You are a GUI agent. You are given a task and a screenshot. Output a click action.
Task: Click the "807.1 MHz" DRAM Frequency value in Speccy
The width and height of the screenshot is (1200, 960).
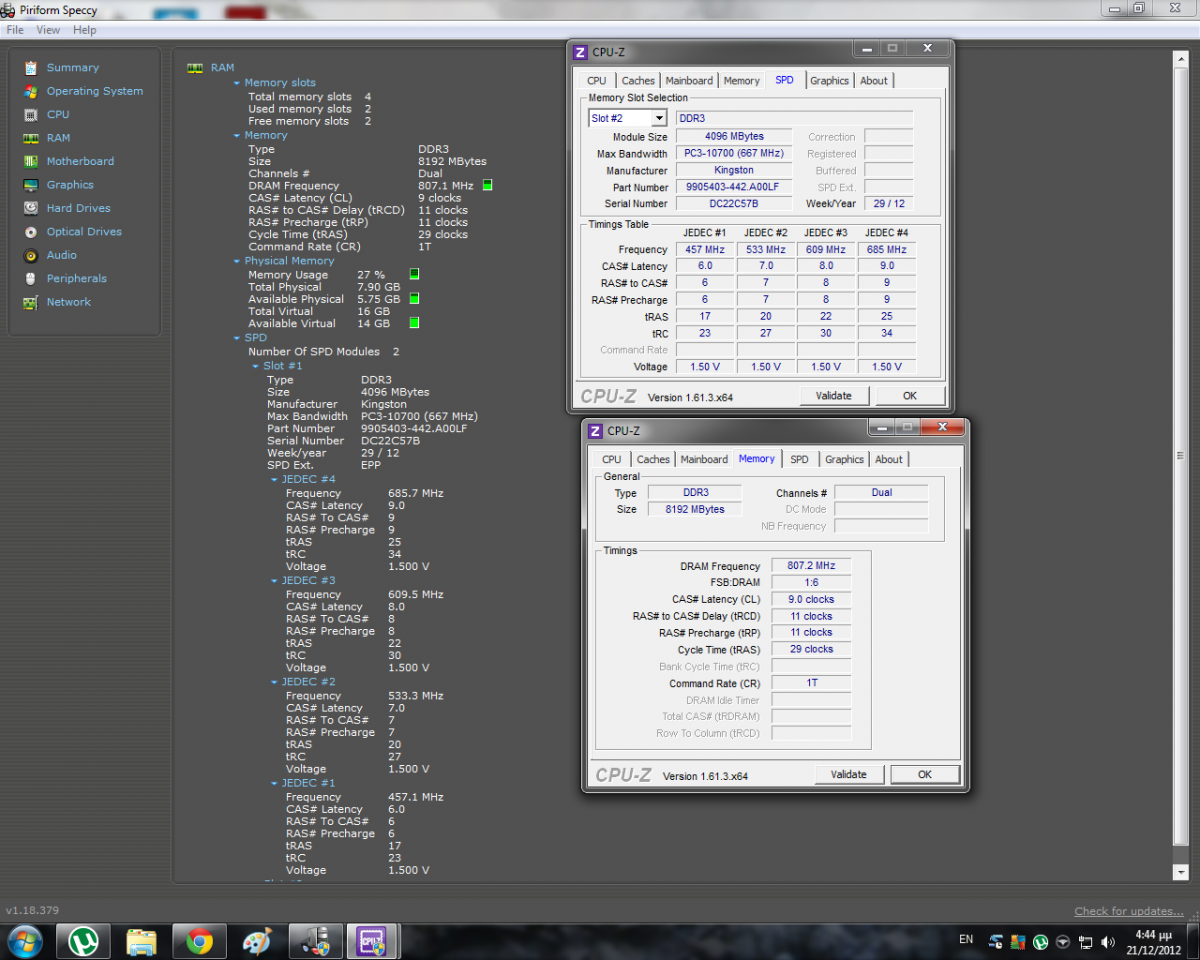click(446, 186)
